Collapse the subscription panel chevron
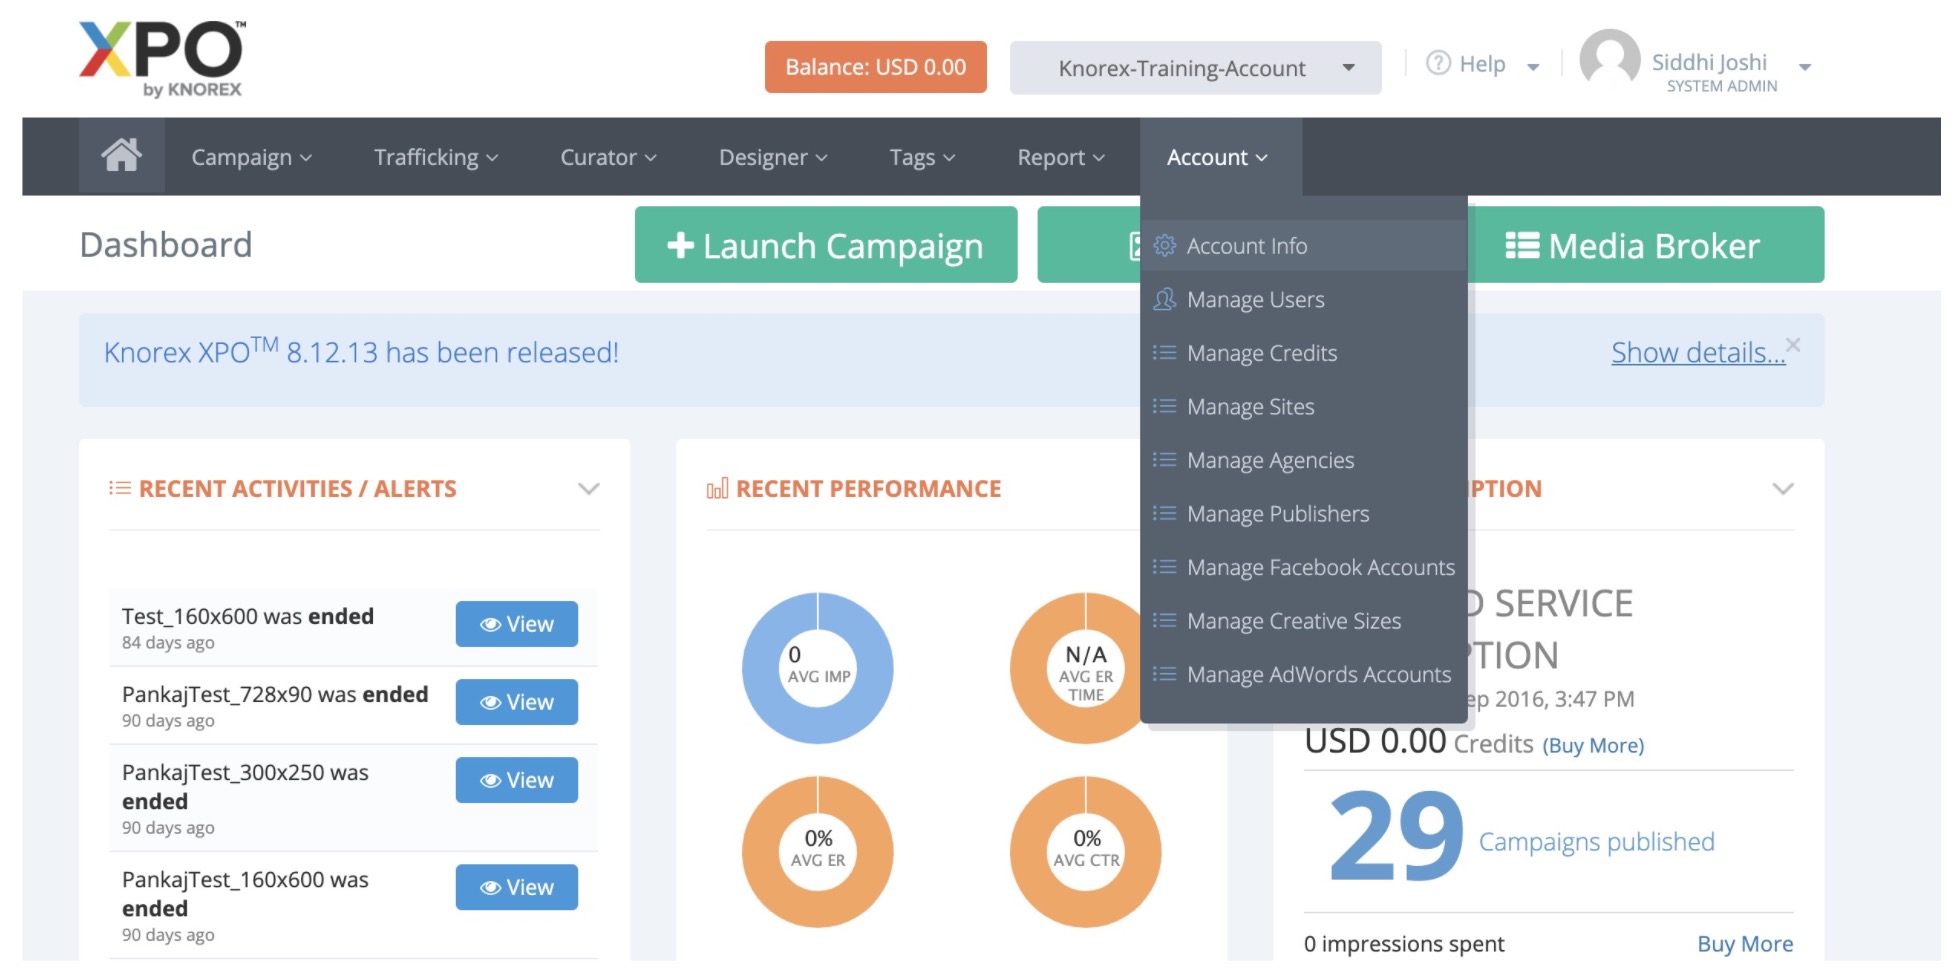1952x970 pixels. coord(1783,489)
